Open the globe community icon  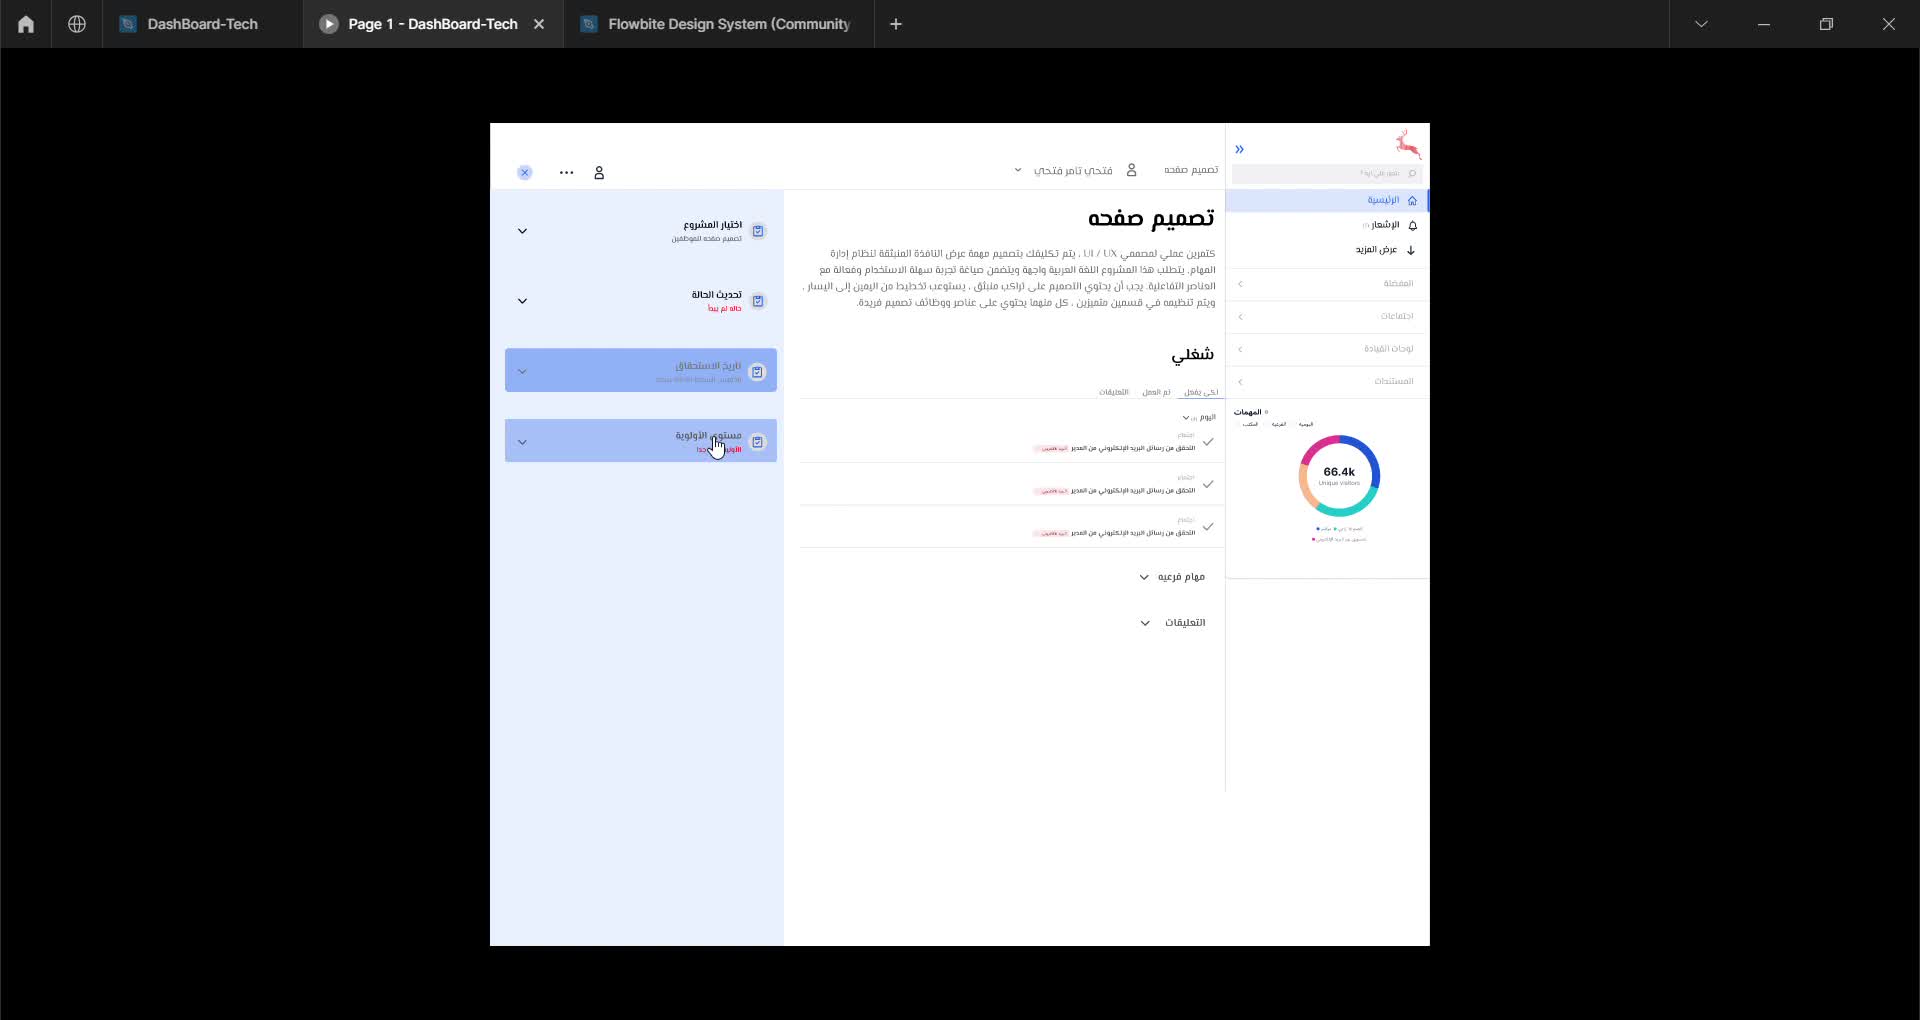(x=77, y=24)
